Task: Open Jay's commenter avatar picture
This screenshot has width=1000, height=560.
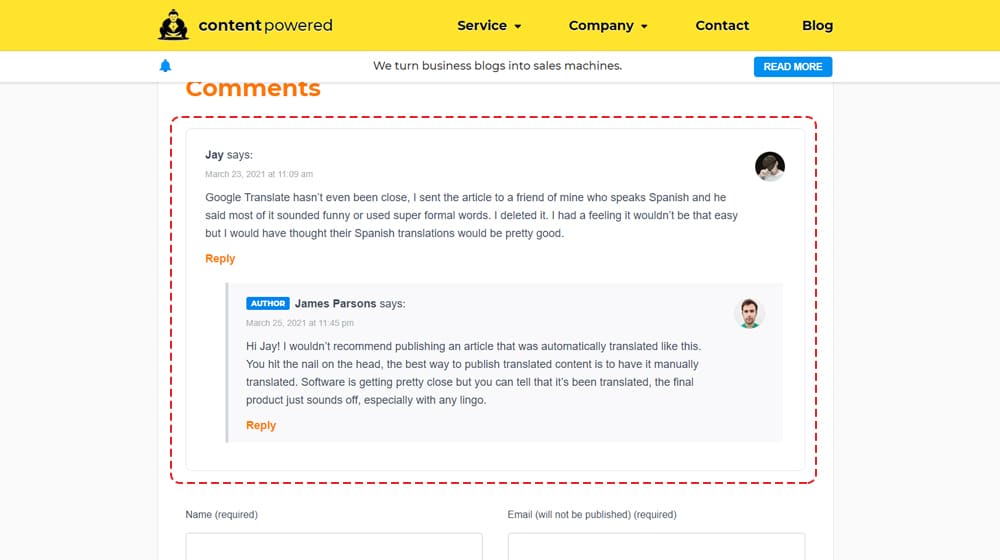Action: tap(769, 166)
